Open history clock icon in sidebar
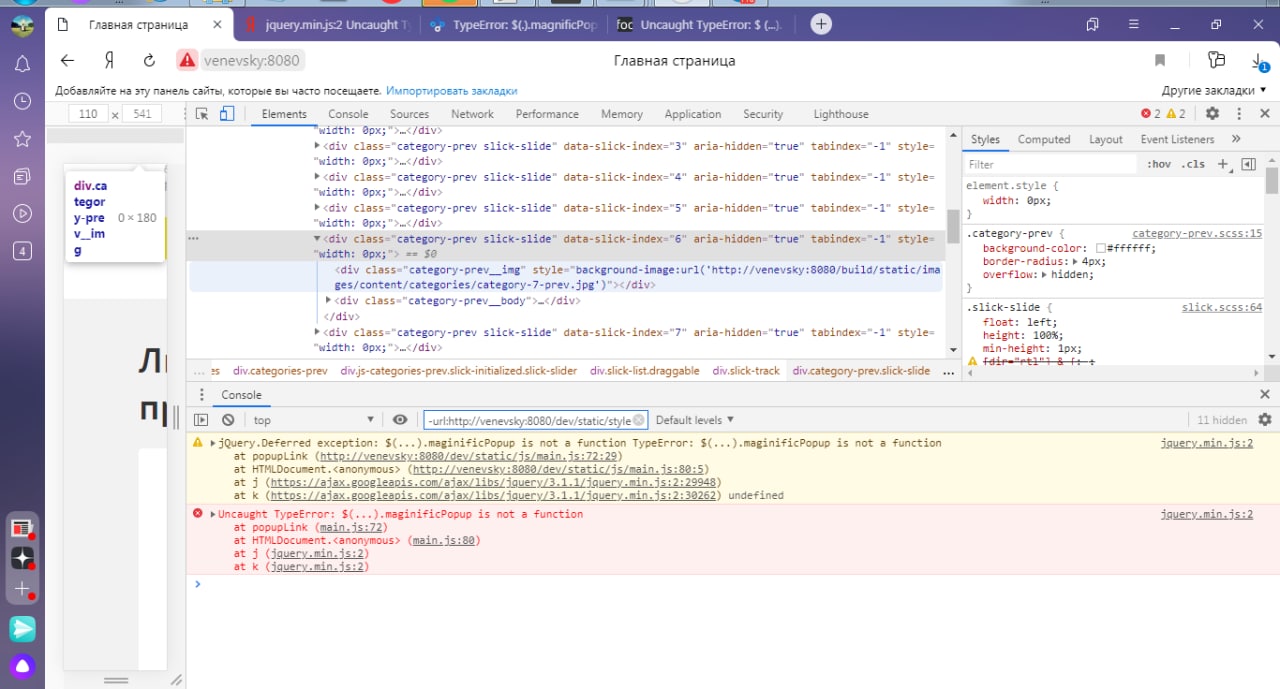 tap(22, 101)
